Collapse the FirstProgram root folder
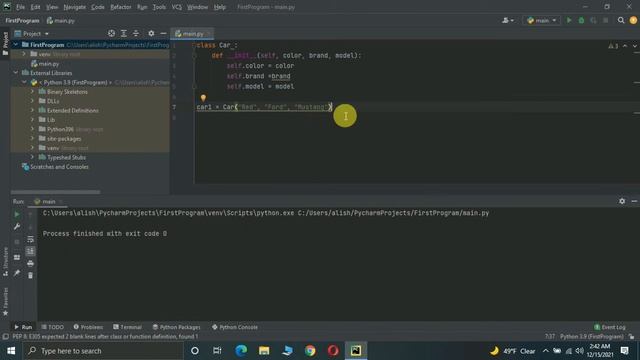Viewport: 640px width, 360px height. tap(16, 45)
